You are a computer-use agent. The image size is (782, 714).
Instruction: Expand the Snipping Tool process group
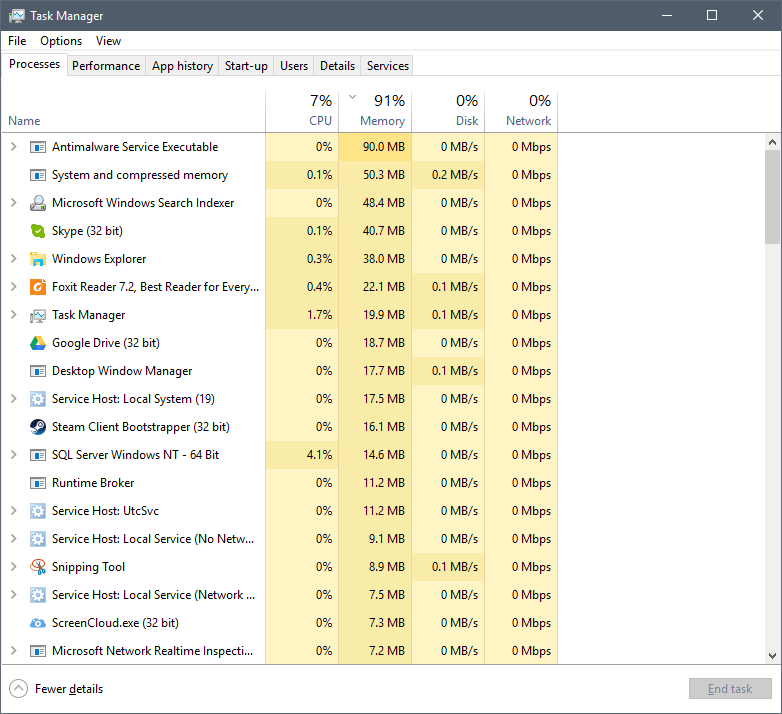click(x=14, y=566)
